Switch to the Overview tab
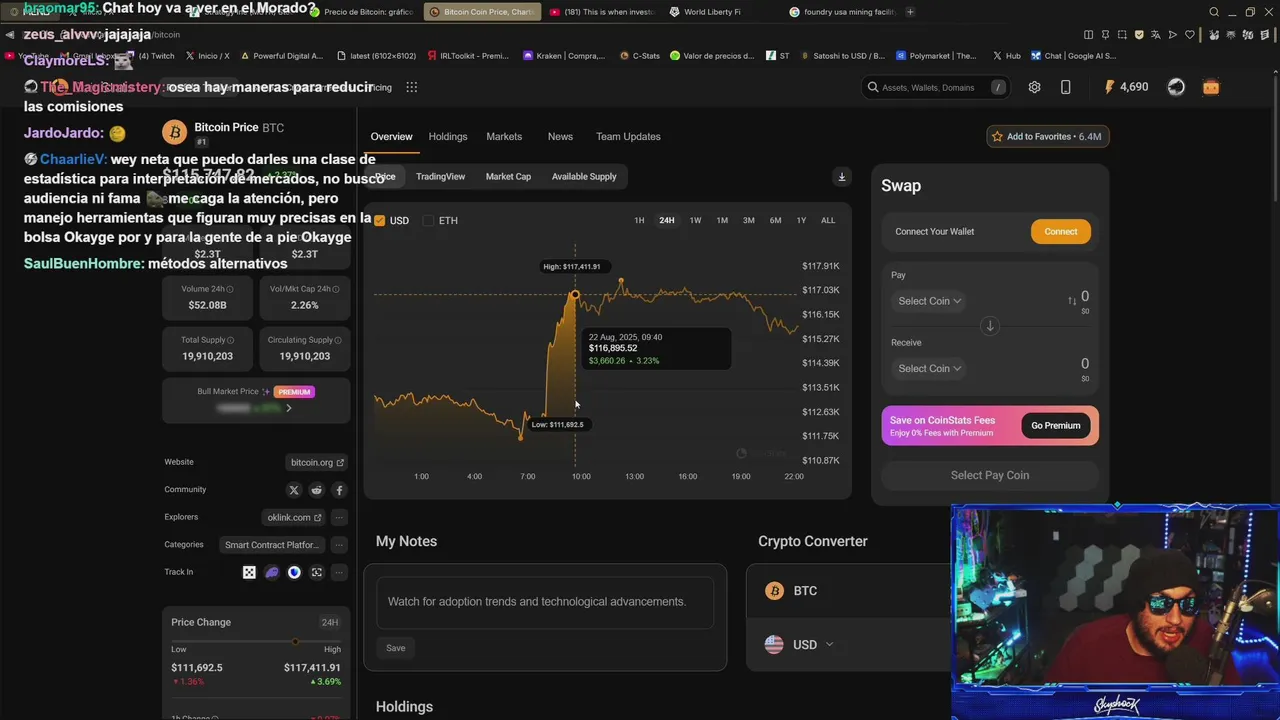This screenshot has width=1280, height=720. [391, 137]
